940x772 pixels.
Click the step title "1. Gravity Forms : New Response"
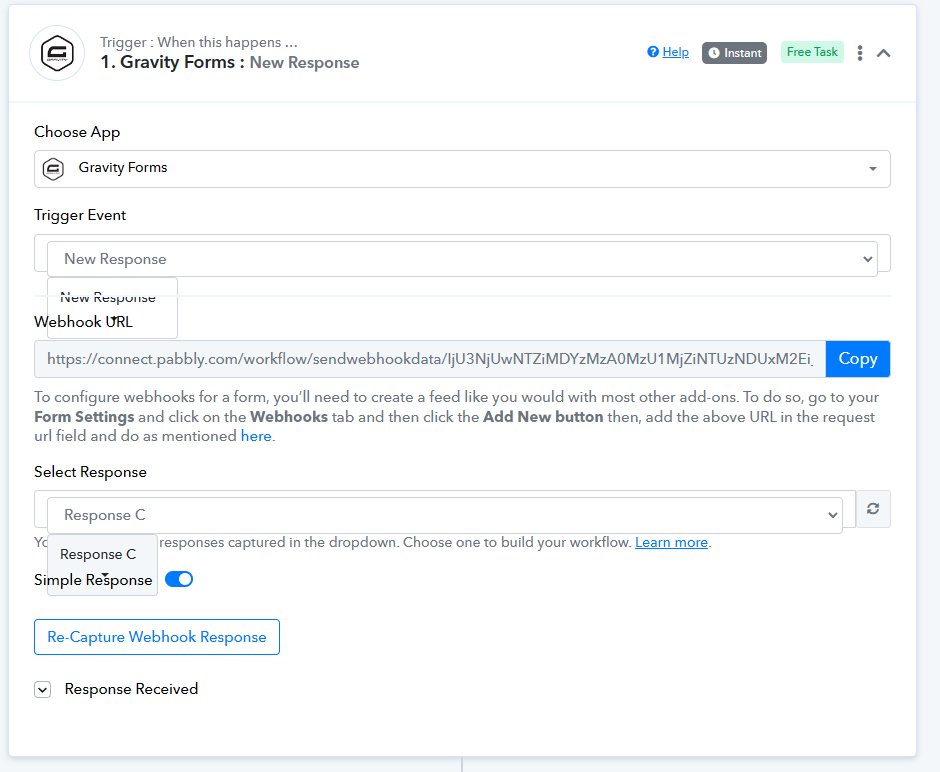[x=230, y=62]
